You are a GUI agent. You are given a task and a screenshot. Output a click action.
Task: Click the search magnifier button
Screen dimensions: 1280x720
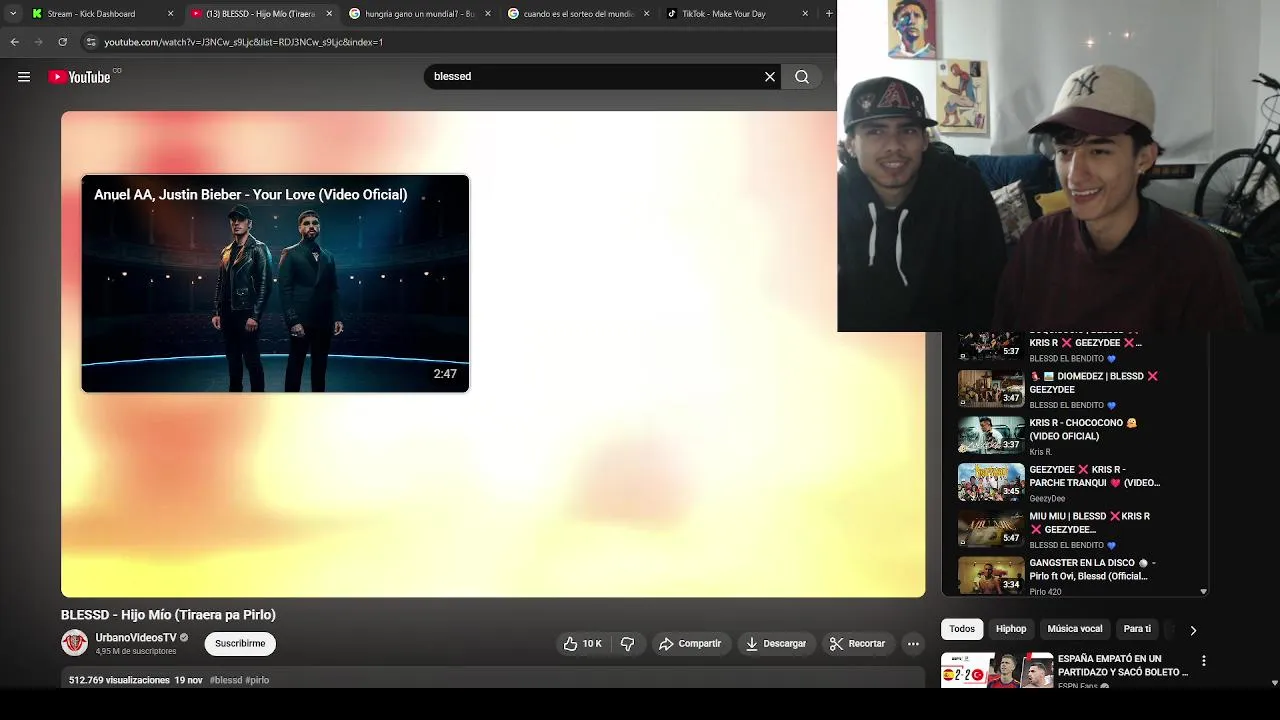coord(802,77)
